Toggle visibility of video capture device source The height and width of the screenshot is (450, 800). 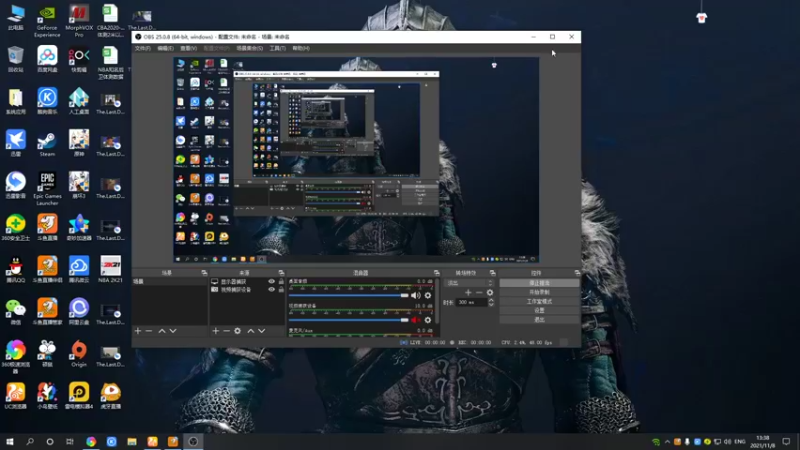click(x=271, y=289)
